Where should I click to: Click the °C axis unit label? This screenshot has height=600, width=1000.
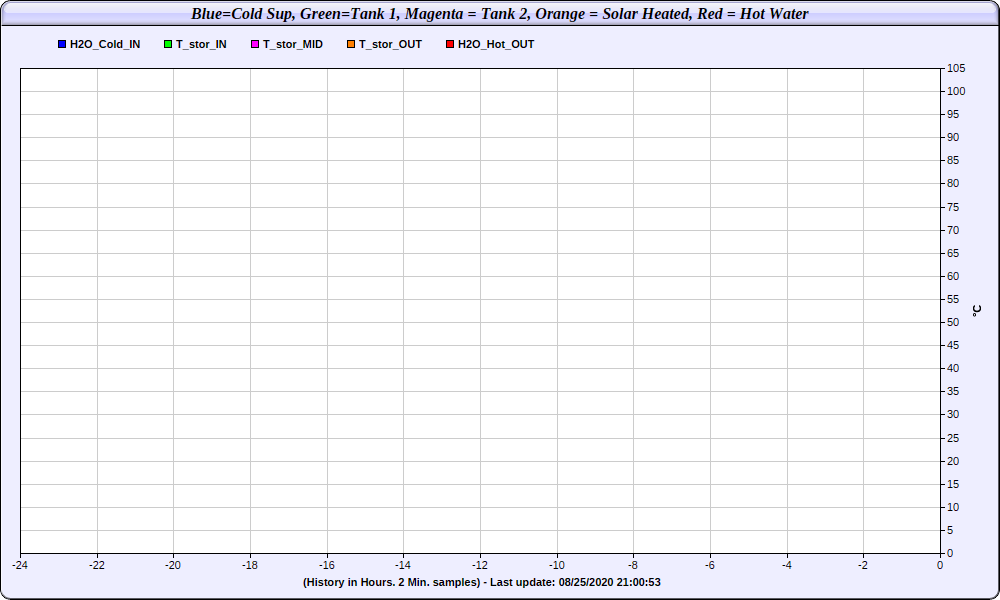click(977, 311)
